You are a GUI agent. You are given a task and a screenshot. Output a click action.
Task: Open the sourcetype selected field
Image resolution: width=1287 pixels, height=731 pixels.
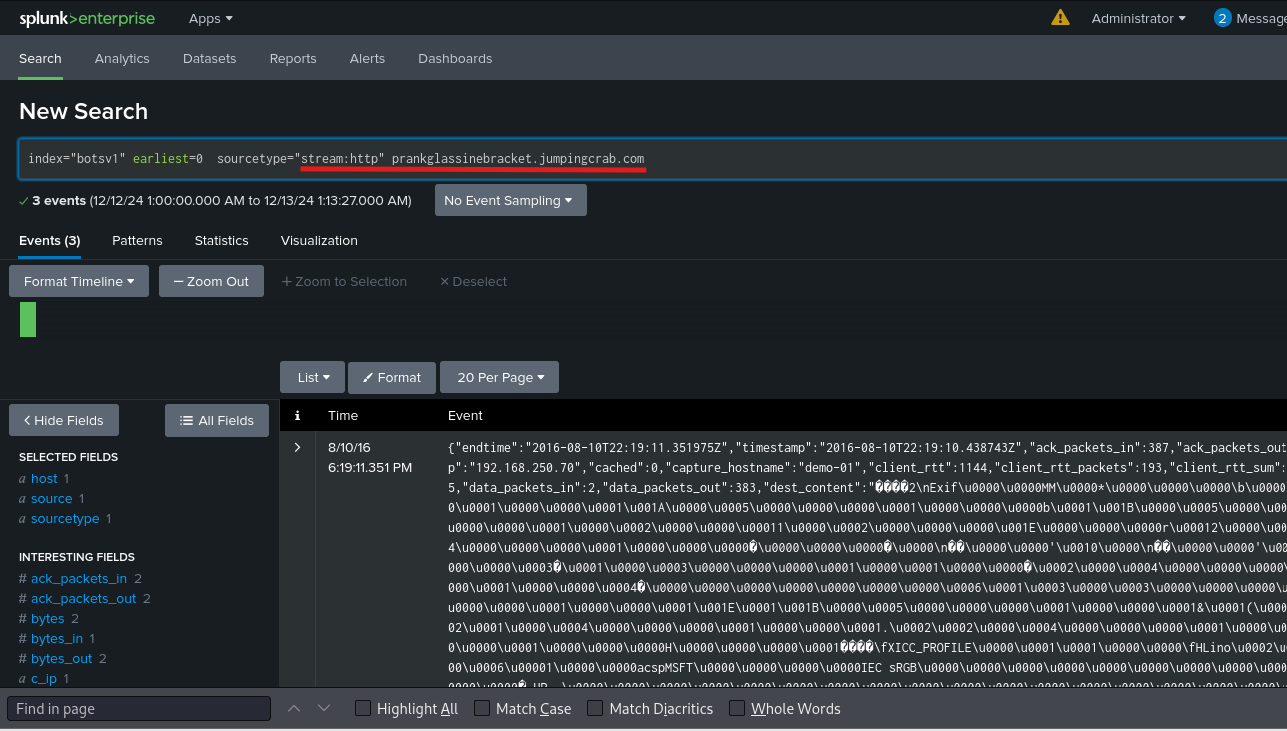point(65,518)
